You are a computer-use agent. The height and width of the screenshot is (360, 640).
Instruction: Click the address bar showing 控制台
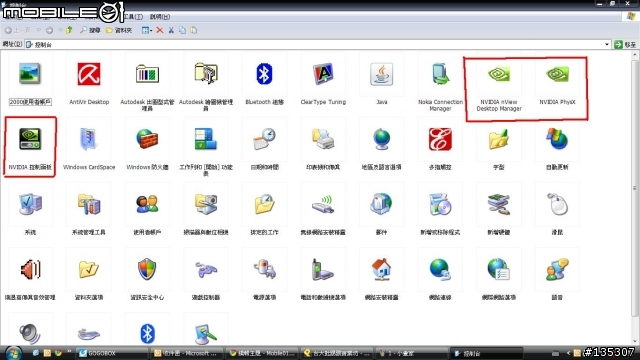(x=318, y=44)
